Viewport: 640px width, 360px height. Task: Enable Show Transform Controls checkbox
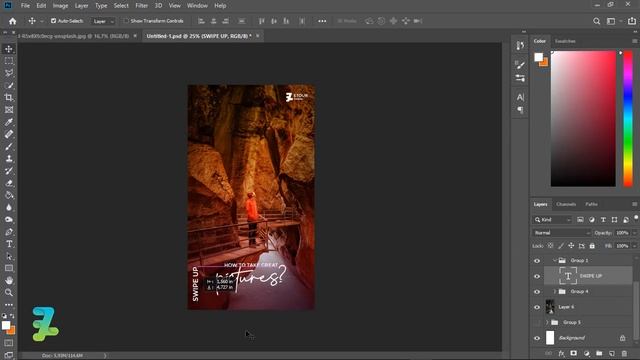coord(126,21)
